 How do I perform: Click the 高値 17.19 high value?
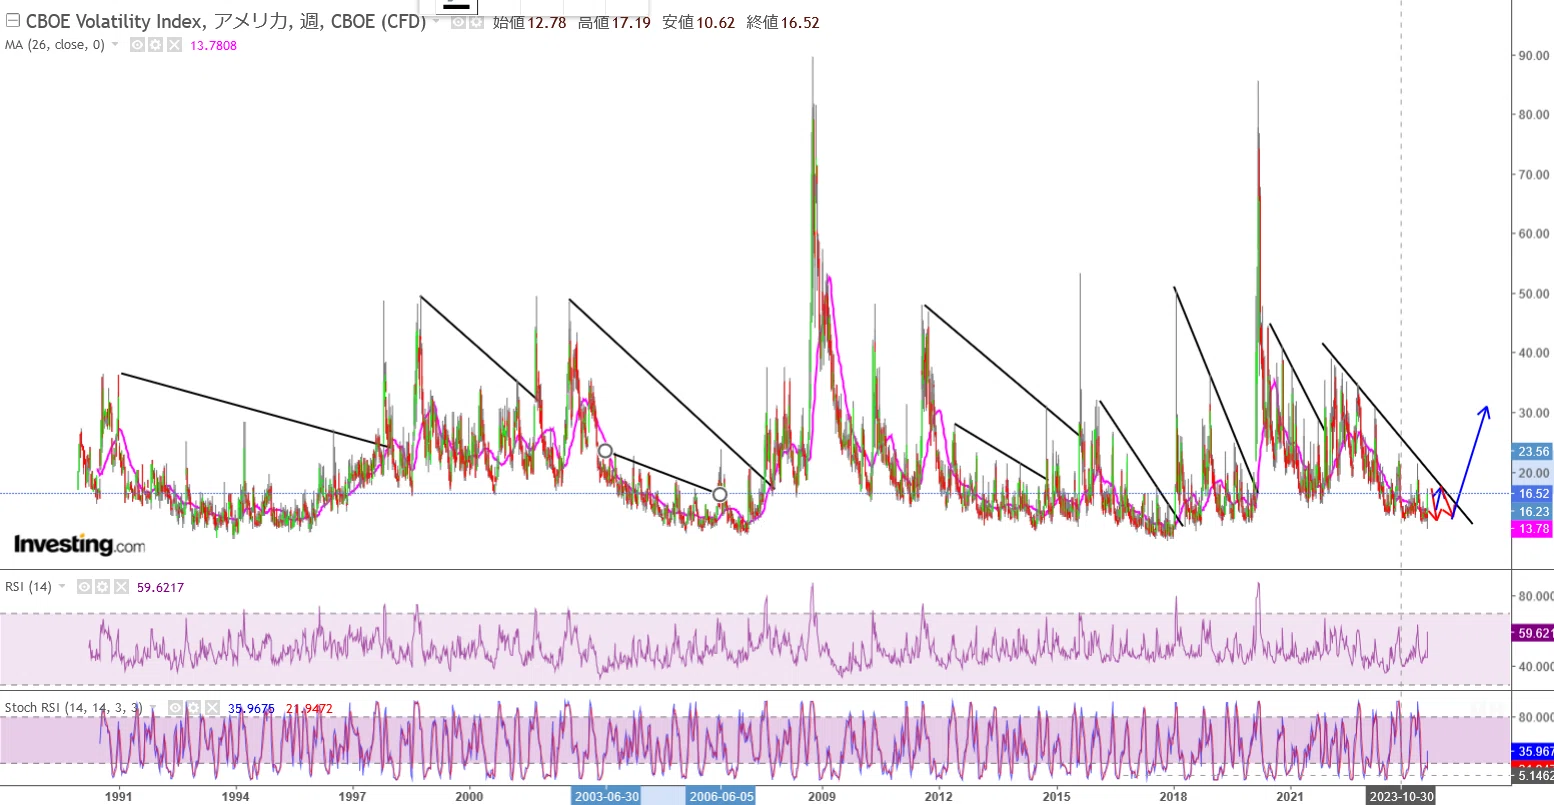[x=615, y=22]
